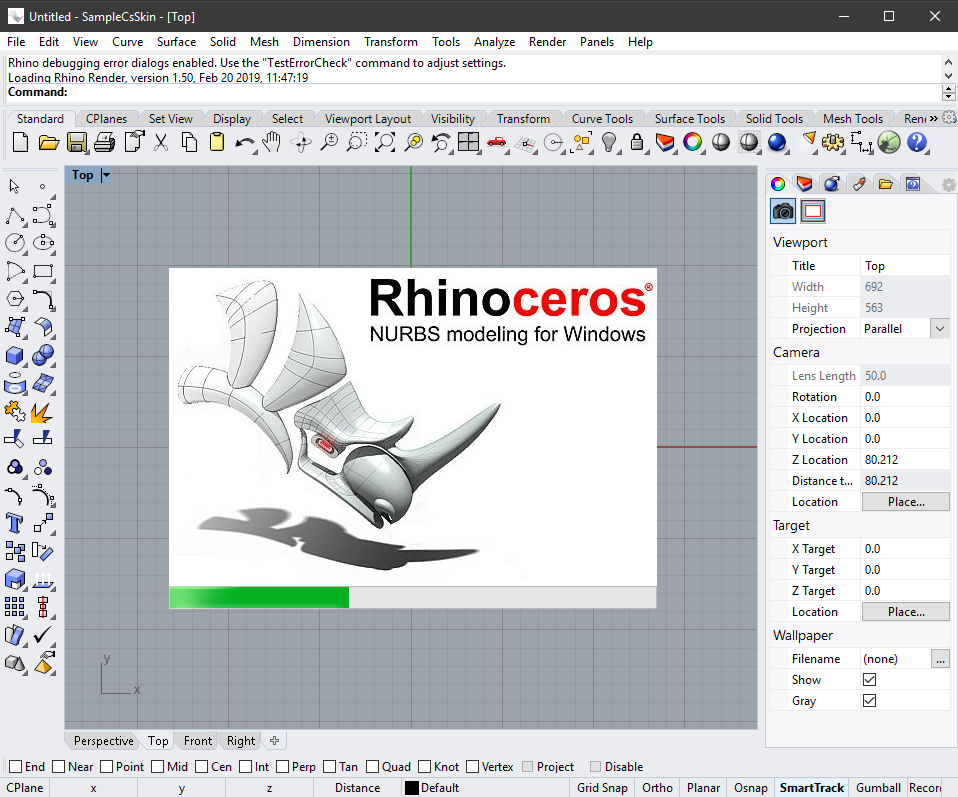Enable the End object snap checkbox

(16, 766)
